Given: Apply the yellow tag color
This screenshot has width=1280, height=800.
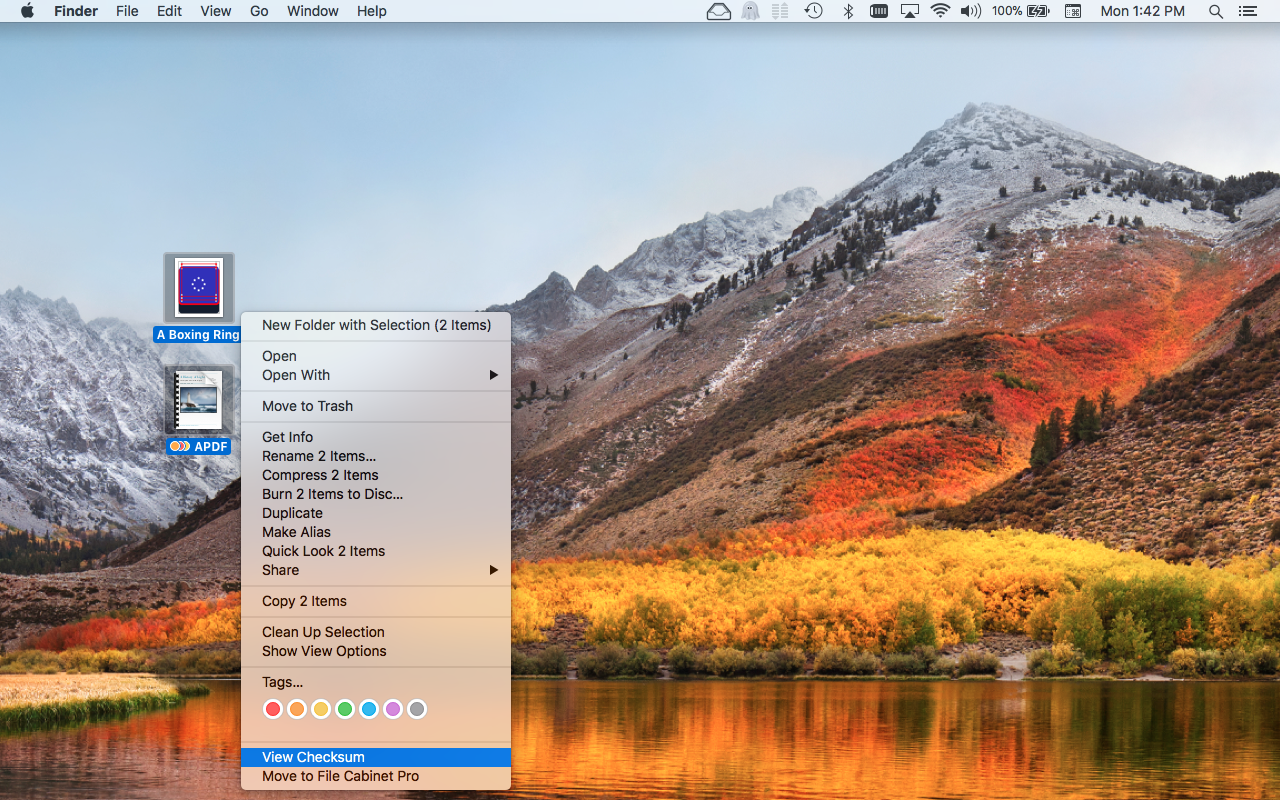Looking at the screenshot, I should [321, 709].
